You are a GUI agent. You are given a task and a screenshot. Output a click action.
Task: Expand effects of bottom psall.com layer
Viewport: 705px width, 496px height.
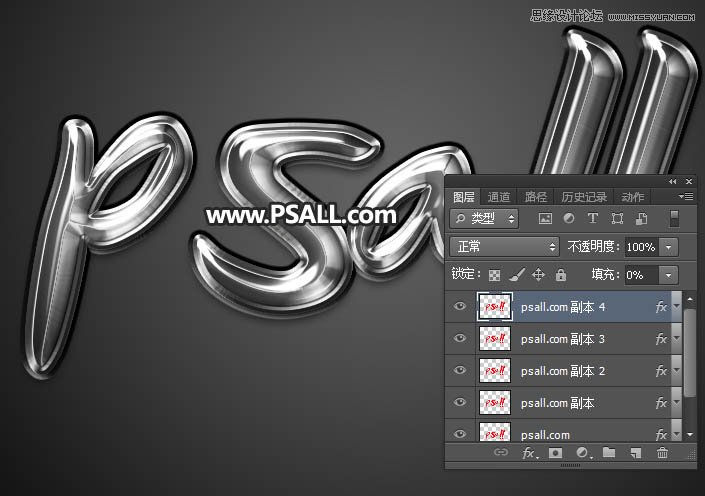coord(676,433)
